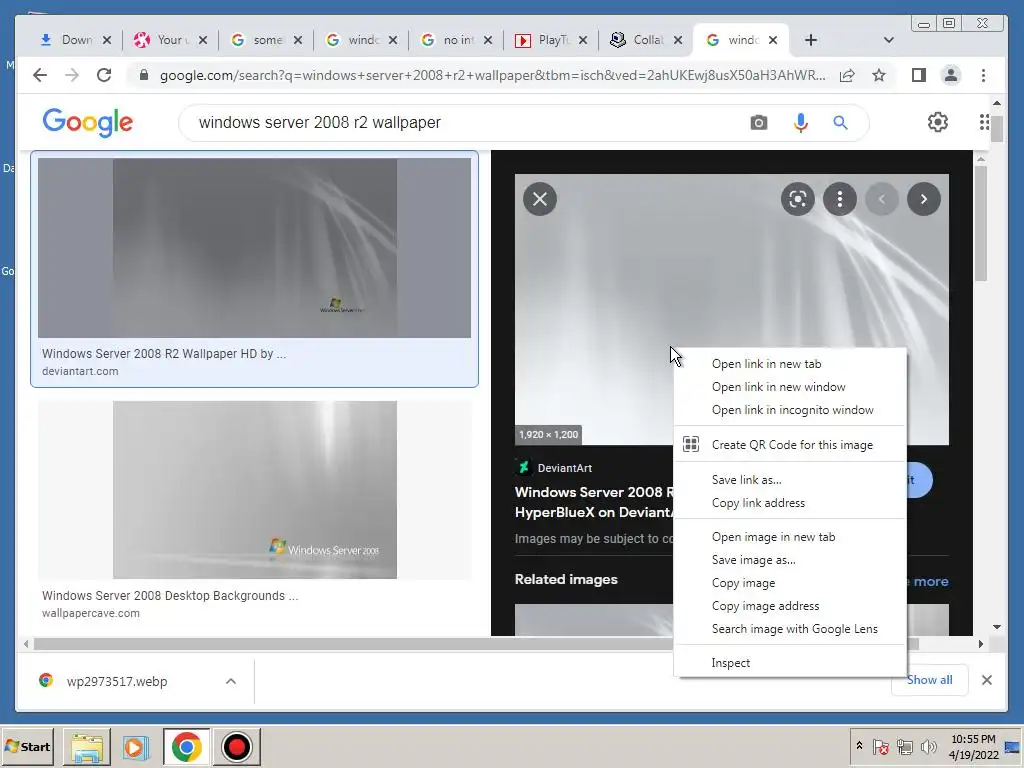Open the Windows Start menu
The height and width of the screenshot is (768, 1024).
tap(28, 746)
